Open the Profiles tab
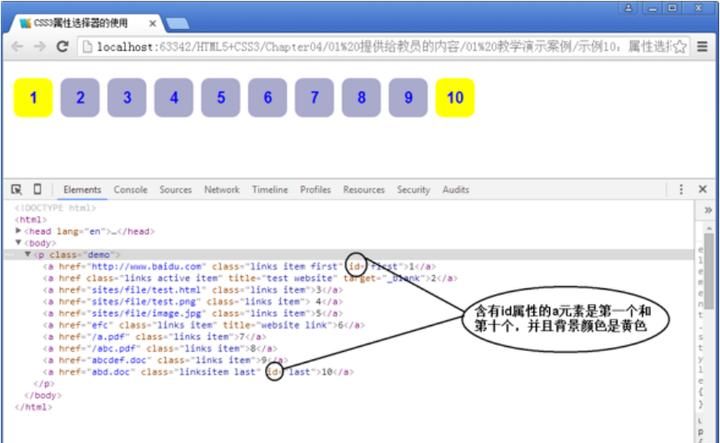The width and height of the screenshot is (720, 443). [x=315, y=190]
